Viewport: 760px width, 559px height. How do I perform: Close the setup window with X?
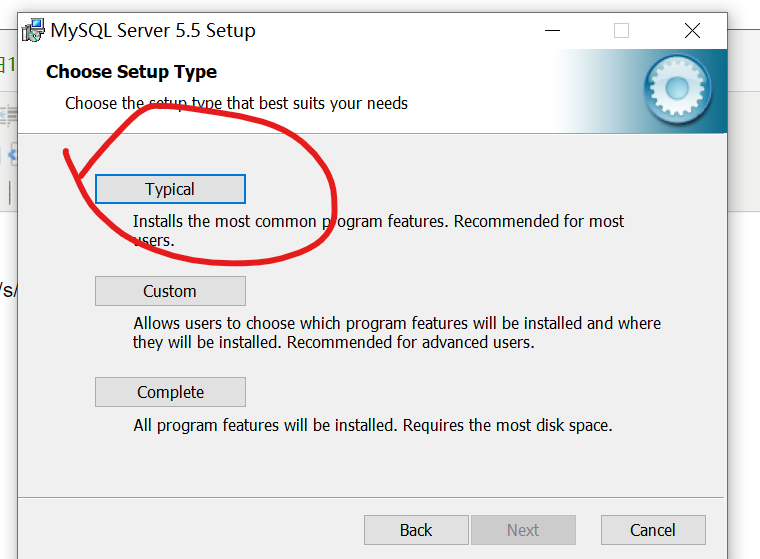tap(692, 31)
